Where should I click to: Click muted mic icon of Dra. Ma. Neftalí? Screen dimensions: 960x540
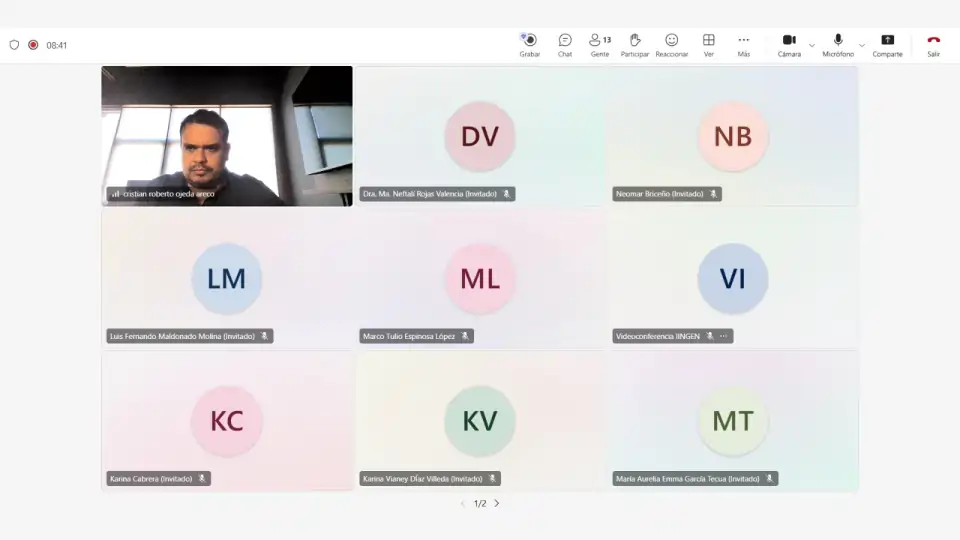[x=506, y=194]
